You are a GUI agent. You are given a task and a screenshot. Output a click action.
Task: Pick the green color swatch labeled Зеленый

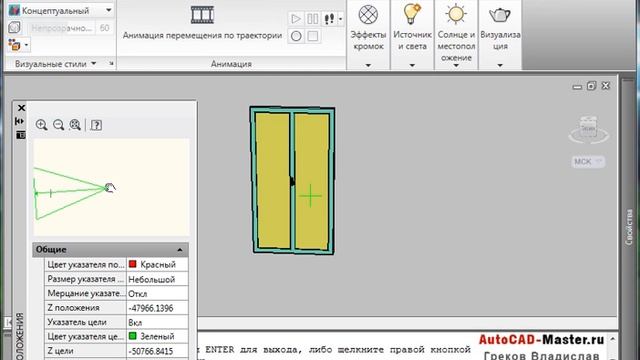pyautogui.click(x=133, y=336)
